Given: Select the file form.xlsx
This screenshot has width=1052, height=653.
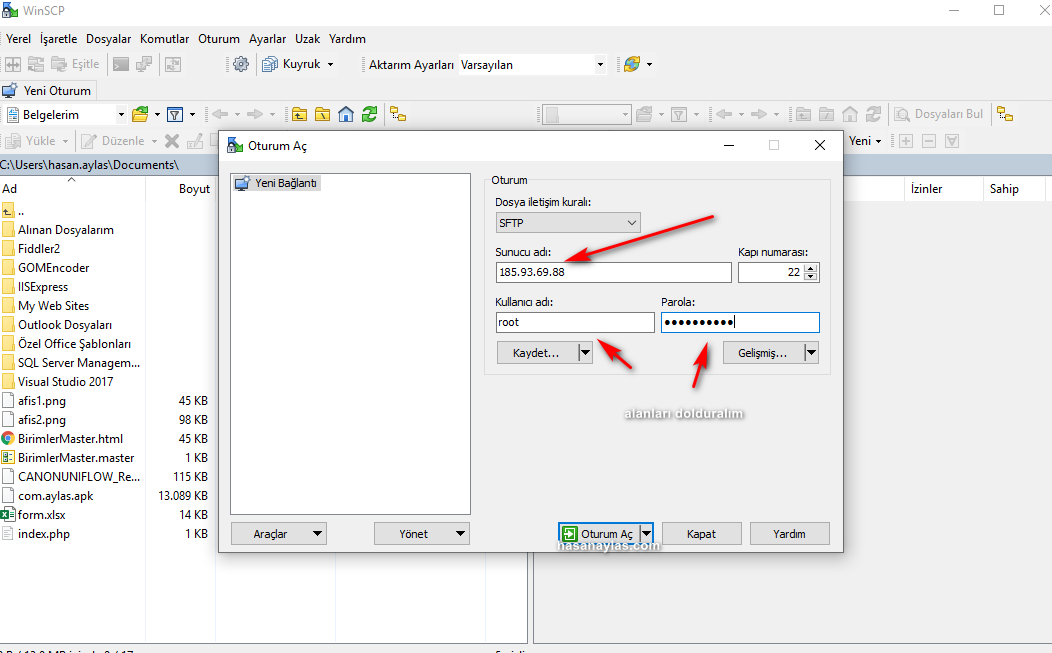Looking at the screenshot, I should (x=42, y=515).
